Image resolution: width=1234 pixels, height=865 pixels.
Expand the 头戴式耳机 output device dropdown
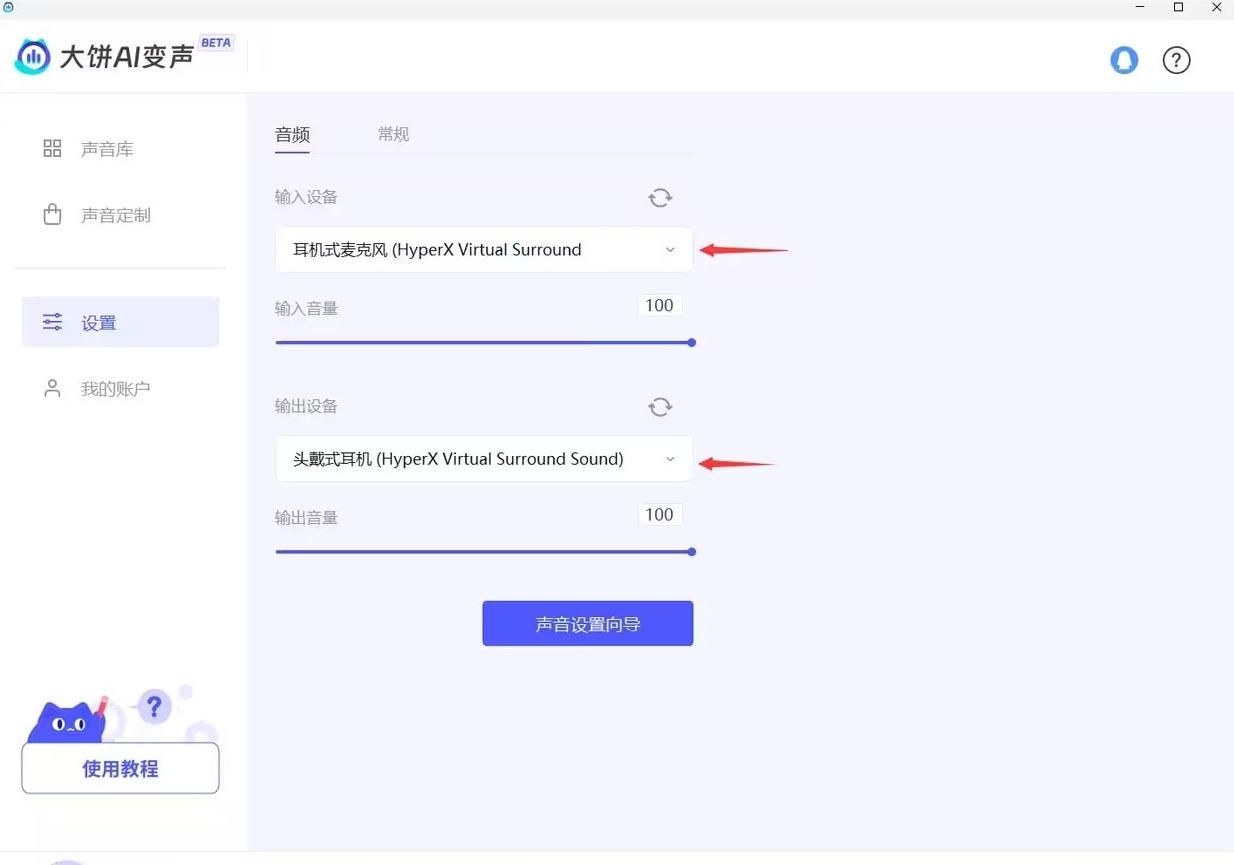pos(470,459)
